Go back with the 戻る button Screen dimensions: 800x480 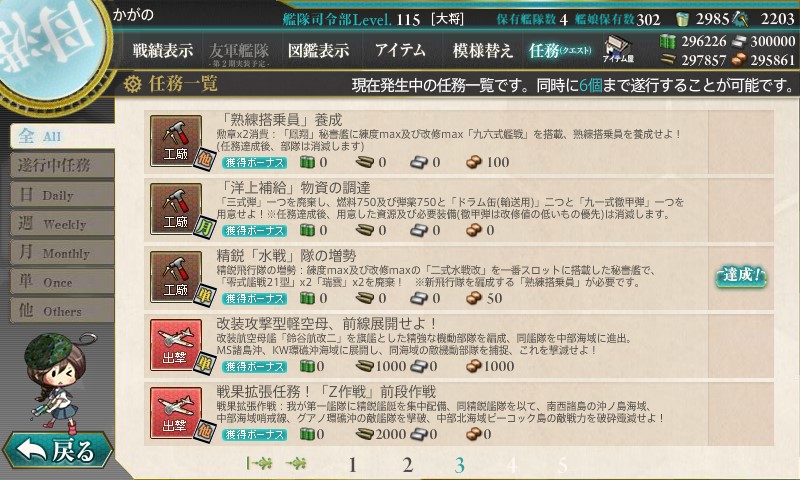[57, 451]
